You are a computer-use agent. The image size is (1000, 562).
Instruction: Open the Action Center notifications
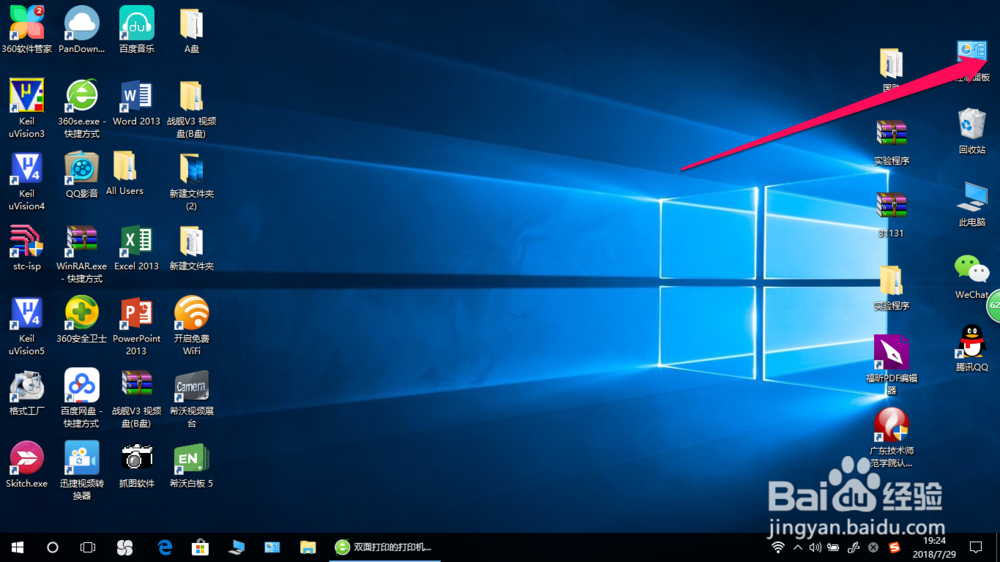coord(976,547)
